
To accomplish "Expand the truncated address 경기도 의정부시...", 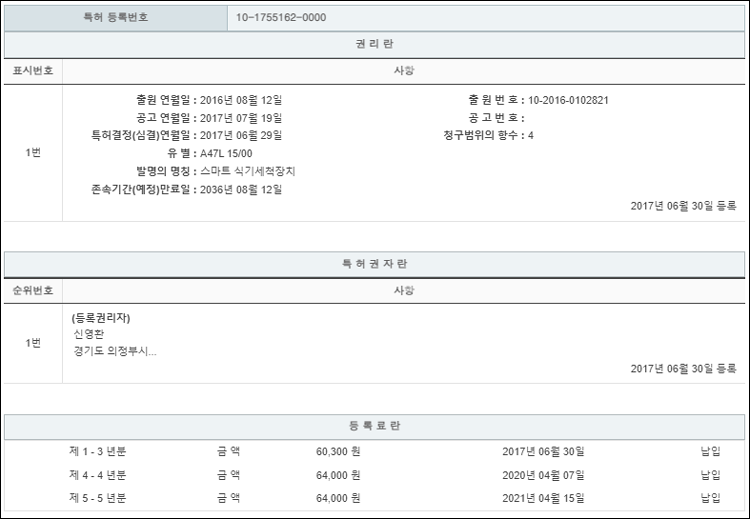I will pyautogui.click(x=114, y=351).
